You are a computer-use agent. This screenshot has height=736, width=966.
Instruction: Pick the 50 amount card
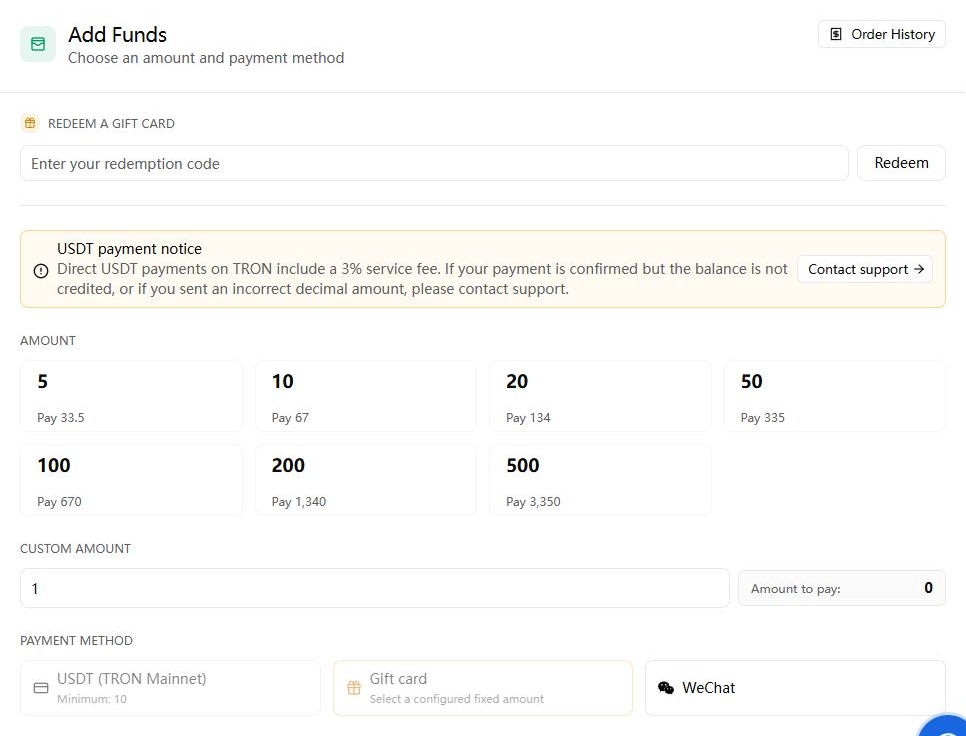[835, 396]
